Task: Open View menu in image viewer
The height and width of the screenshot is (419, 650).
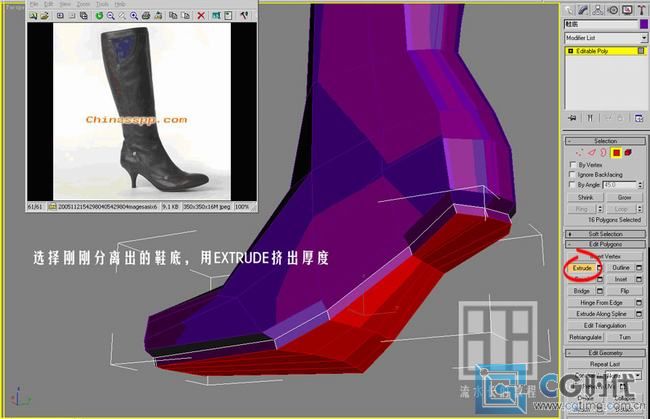Action: [x=65, y=4]
